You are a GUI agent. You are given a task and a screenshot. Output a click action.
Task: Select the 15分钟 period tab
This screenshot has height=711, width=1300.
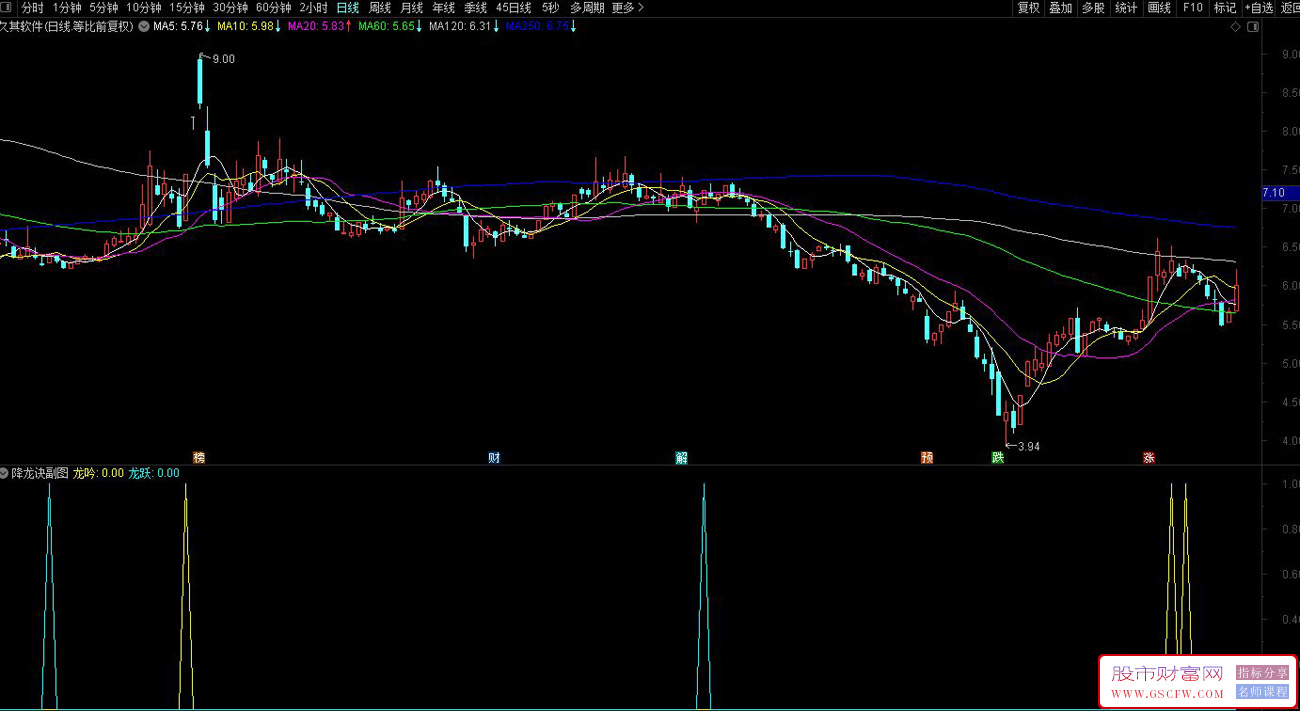tap(187, 7)
